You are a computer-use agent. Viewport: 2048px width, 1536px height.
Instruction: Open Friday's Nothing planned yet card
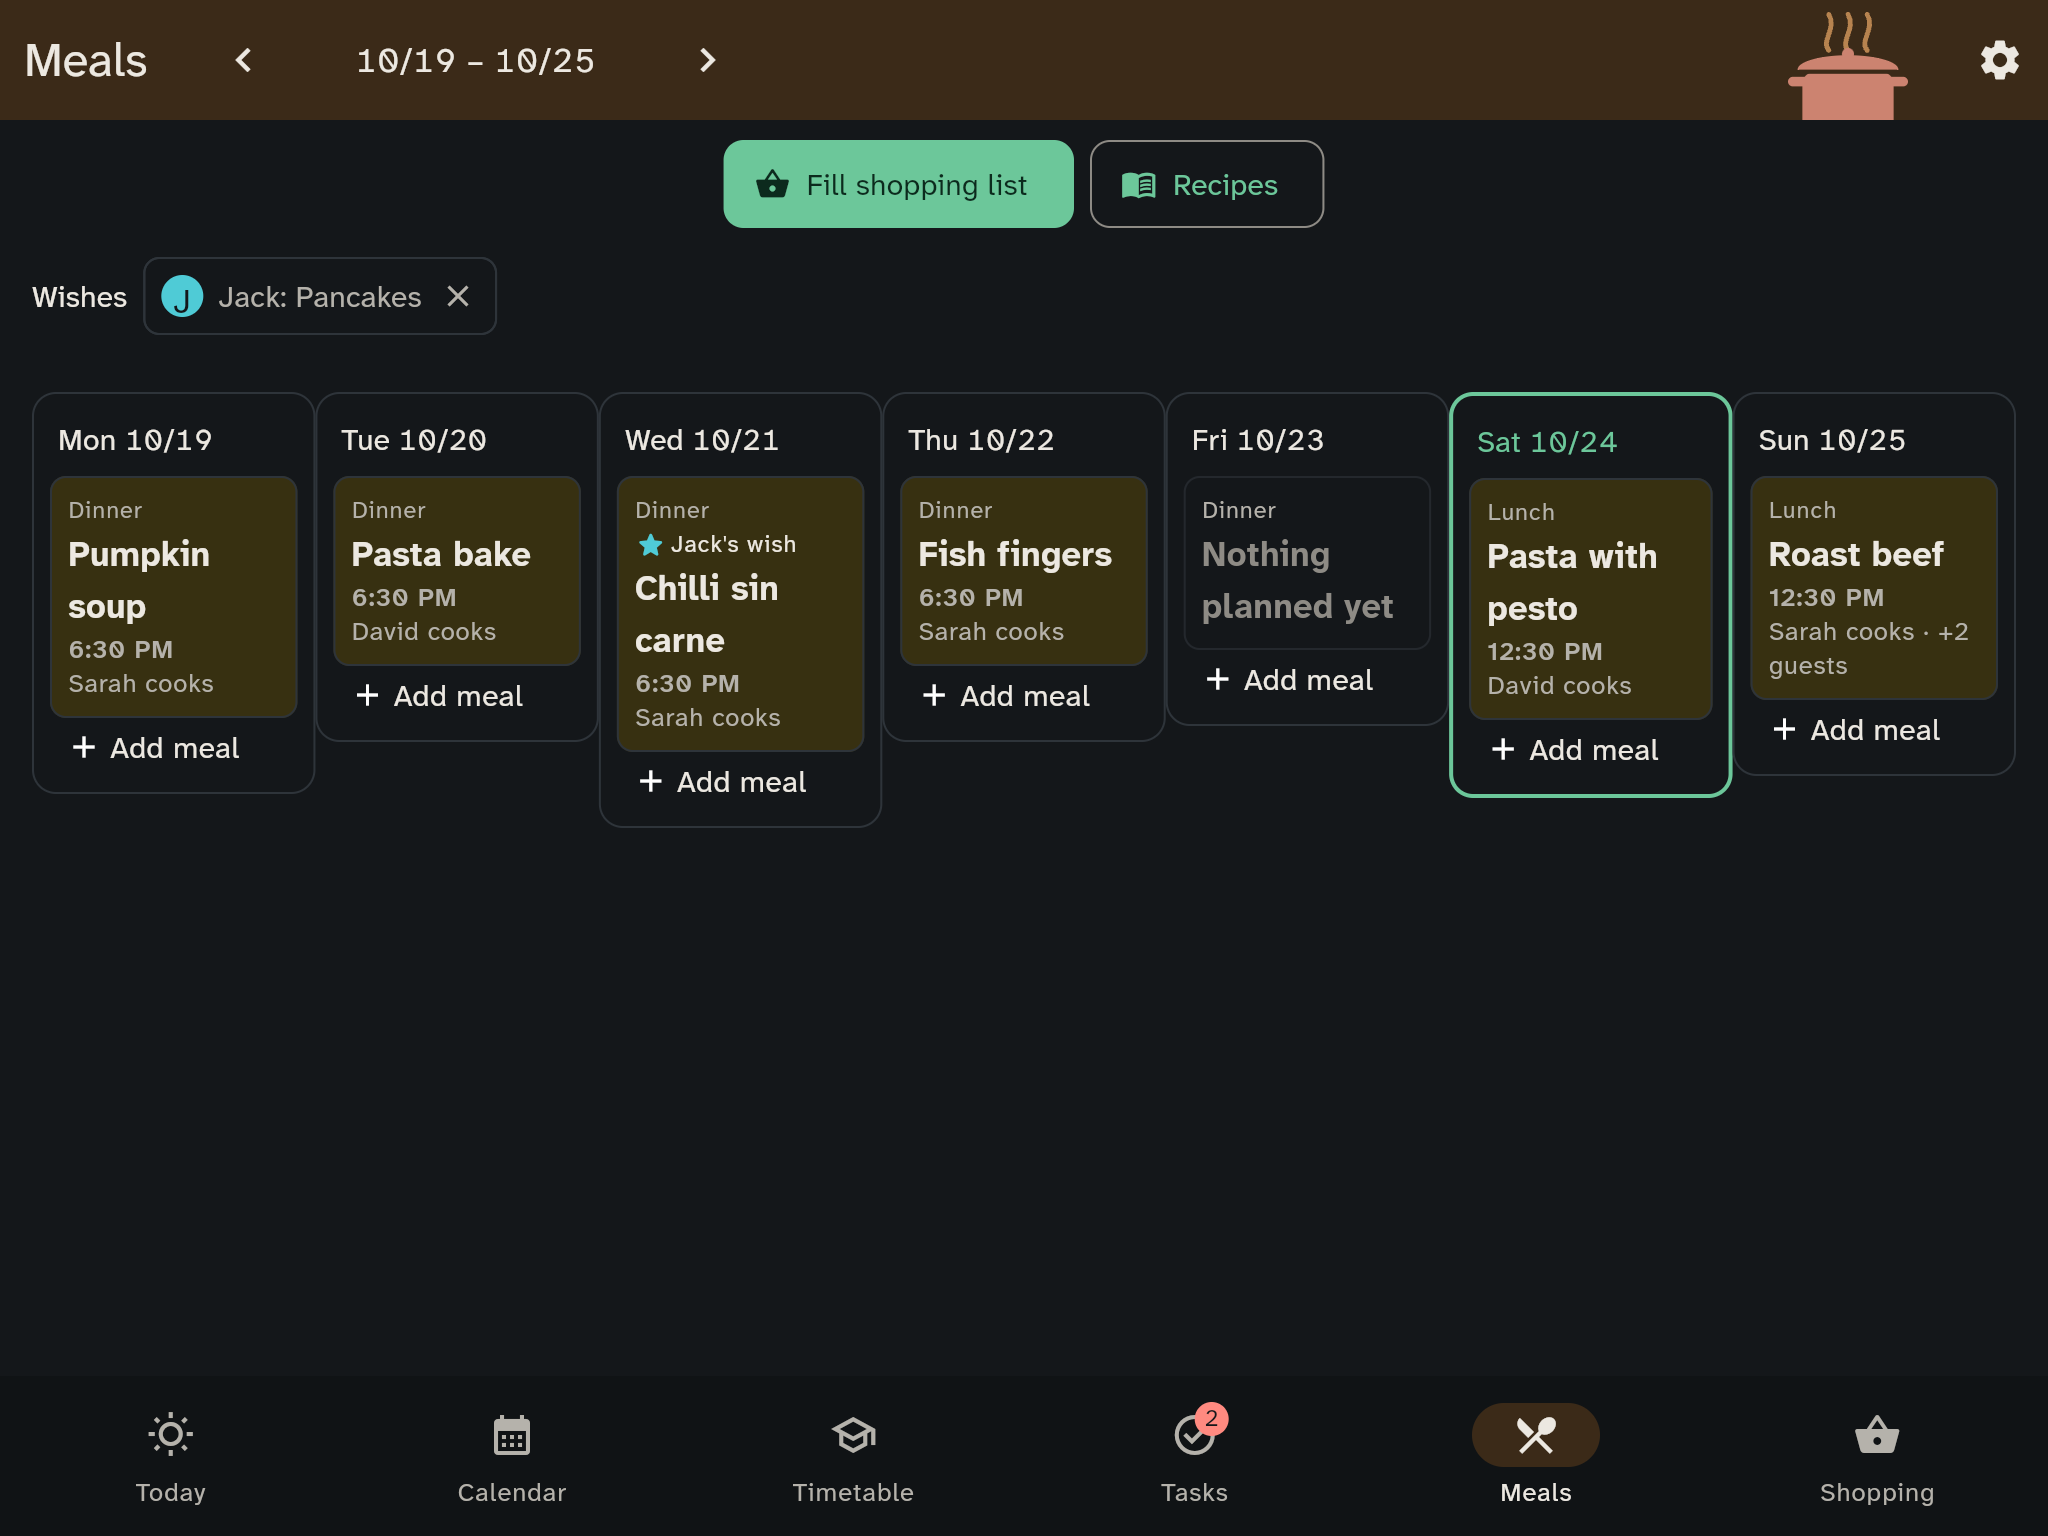pyautogui.click(x=1307, y=562)
